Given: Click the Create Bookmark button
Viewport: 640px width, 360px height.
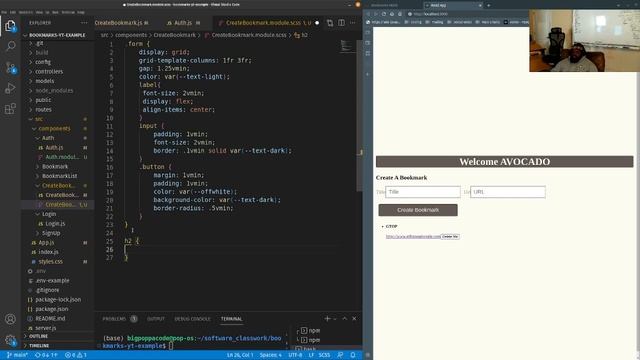Looking at the screenshot, I should point(418,210).
